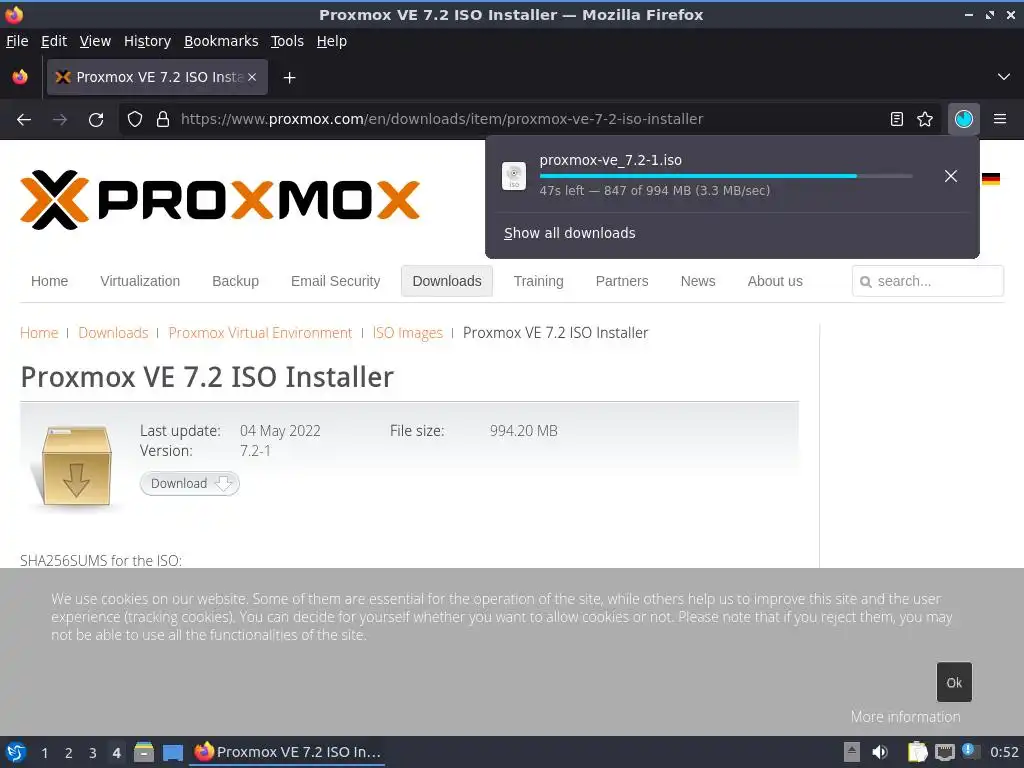This screenshot has width=1024, height=768.
Task: Switch language via German flag icon
Action: (991, 178)
